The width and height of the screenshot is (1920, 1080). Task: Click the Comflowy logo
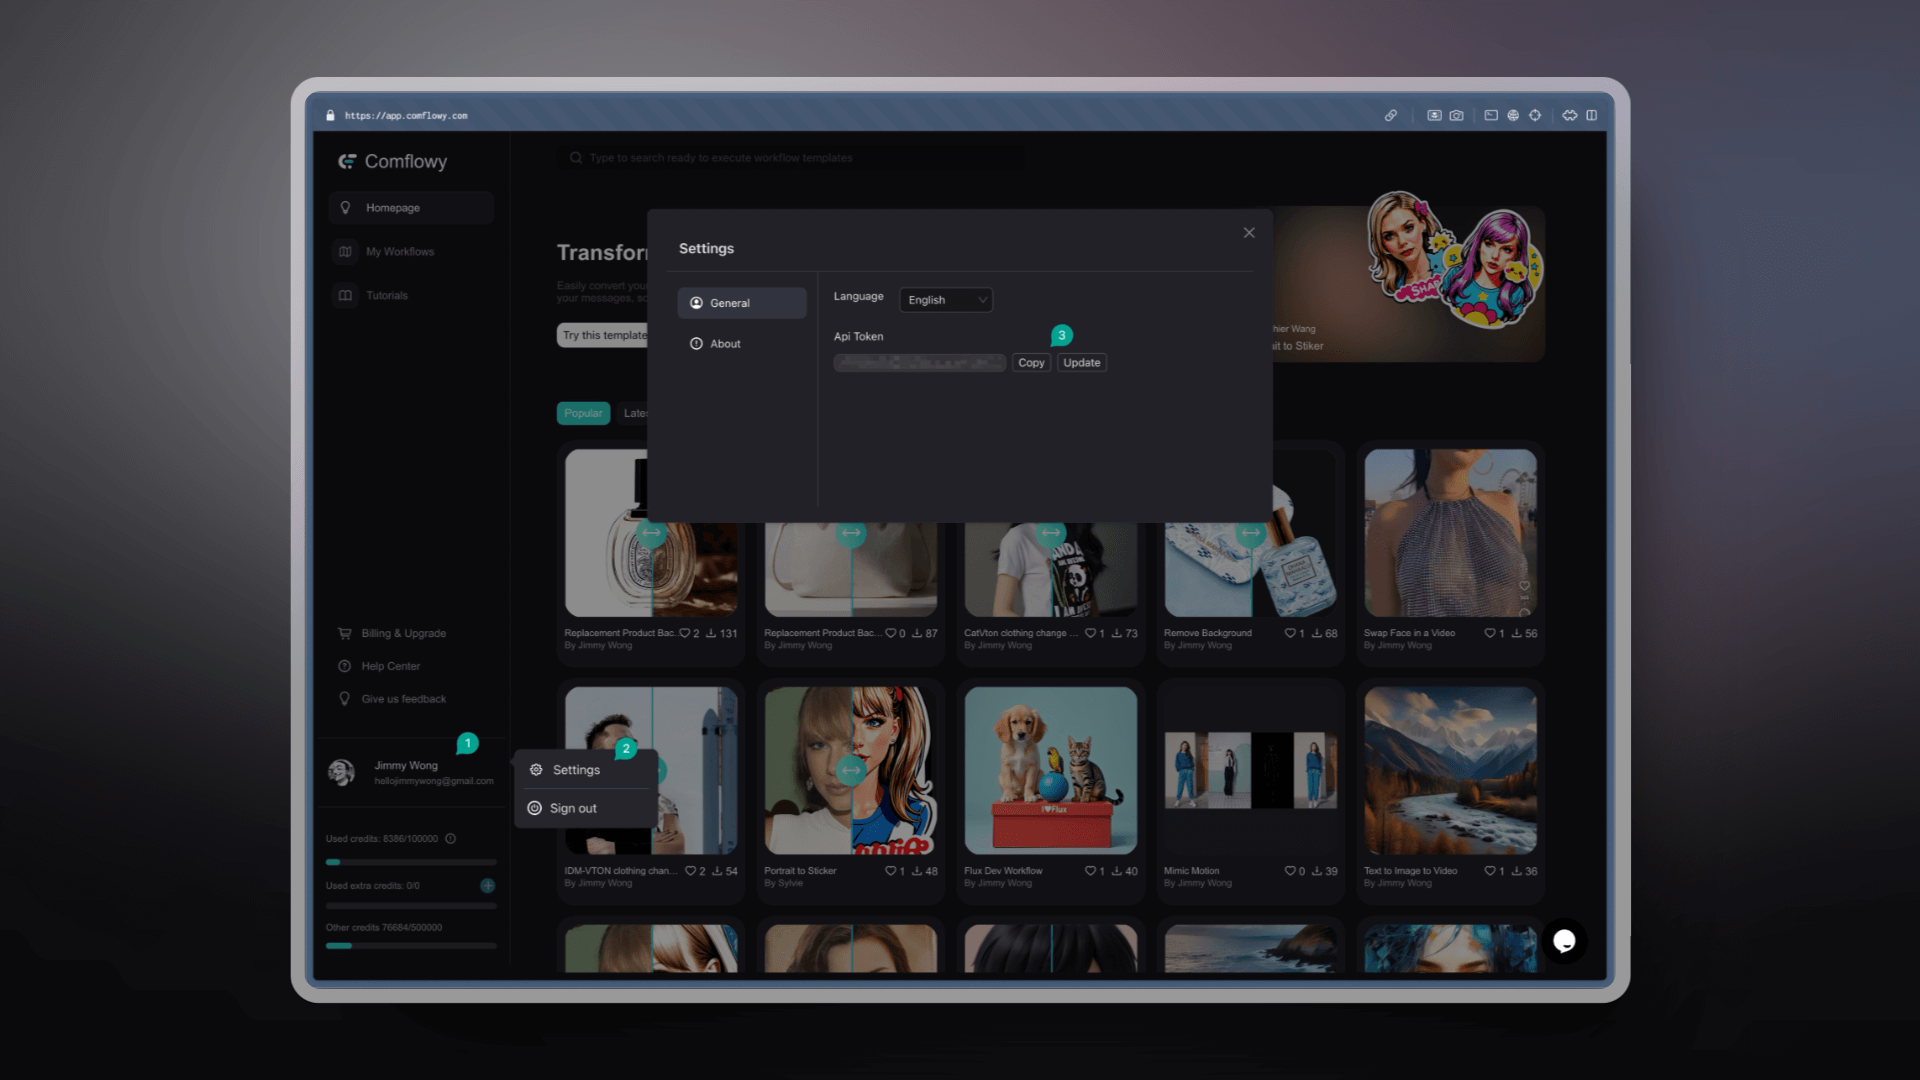[393, 162]
